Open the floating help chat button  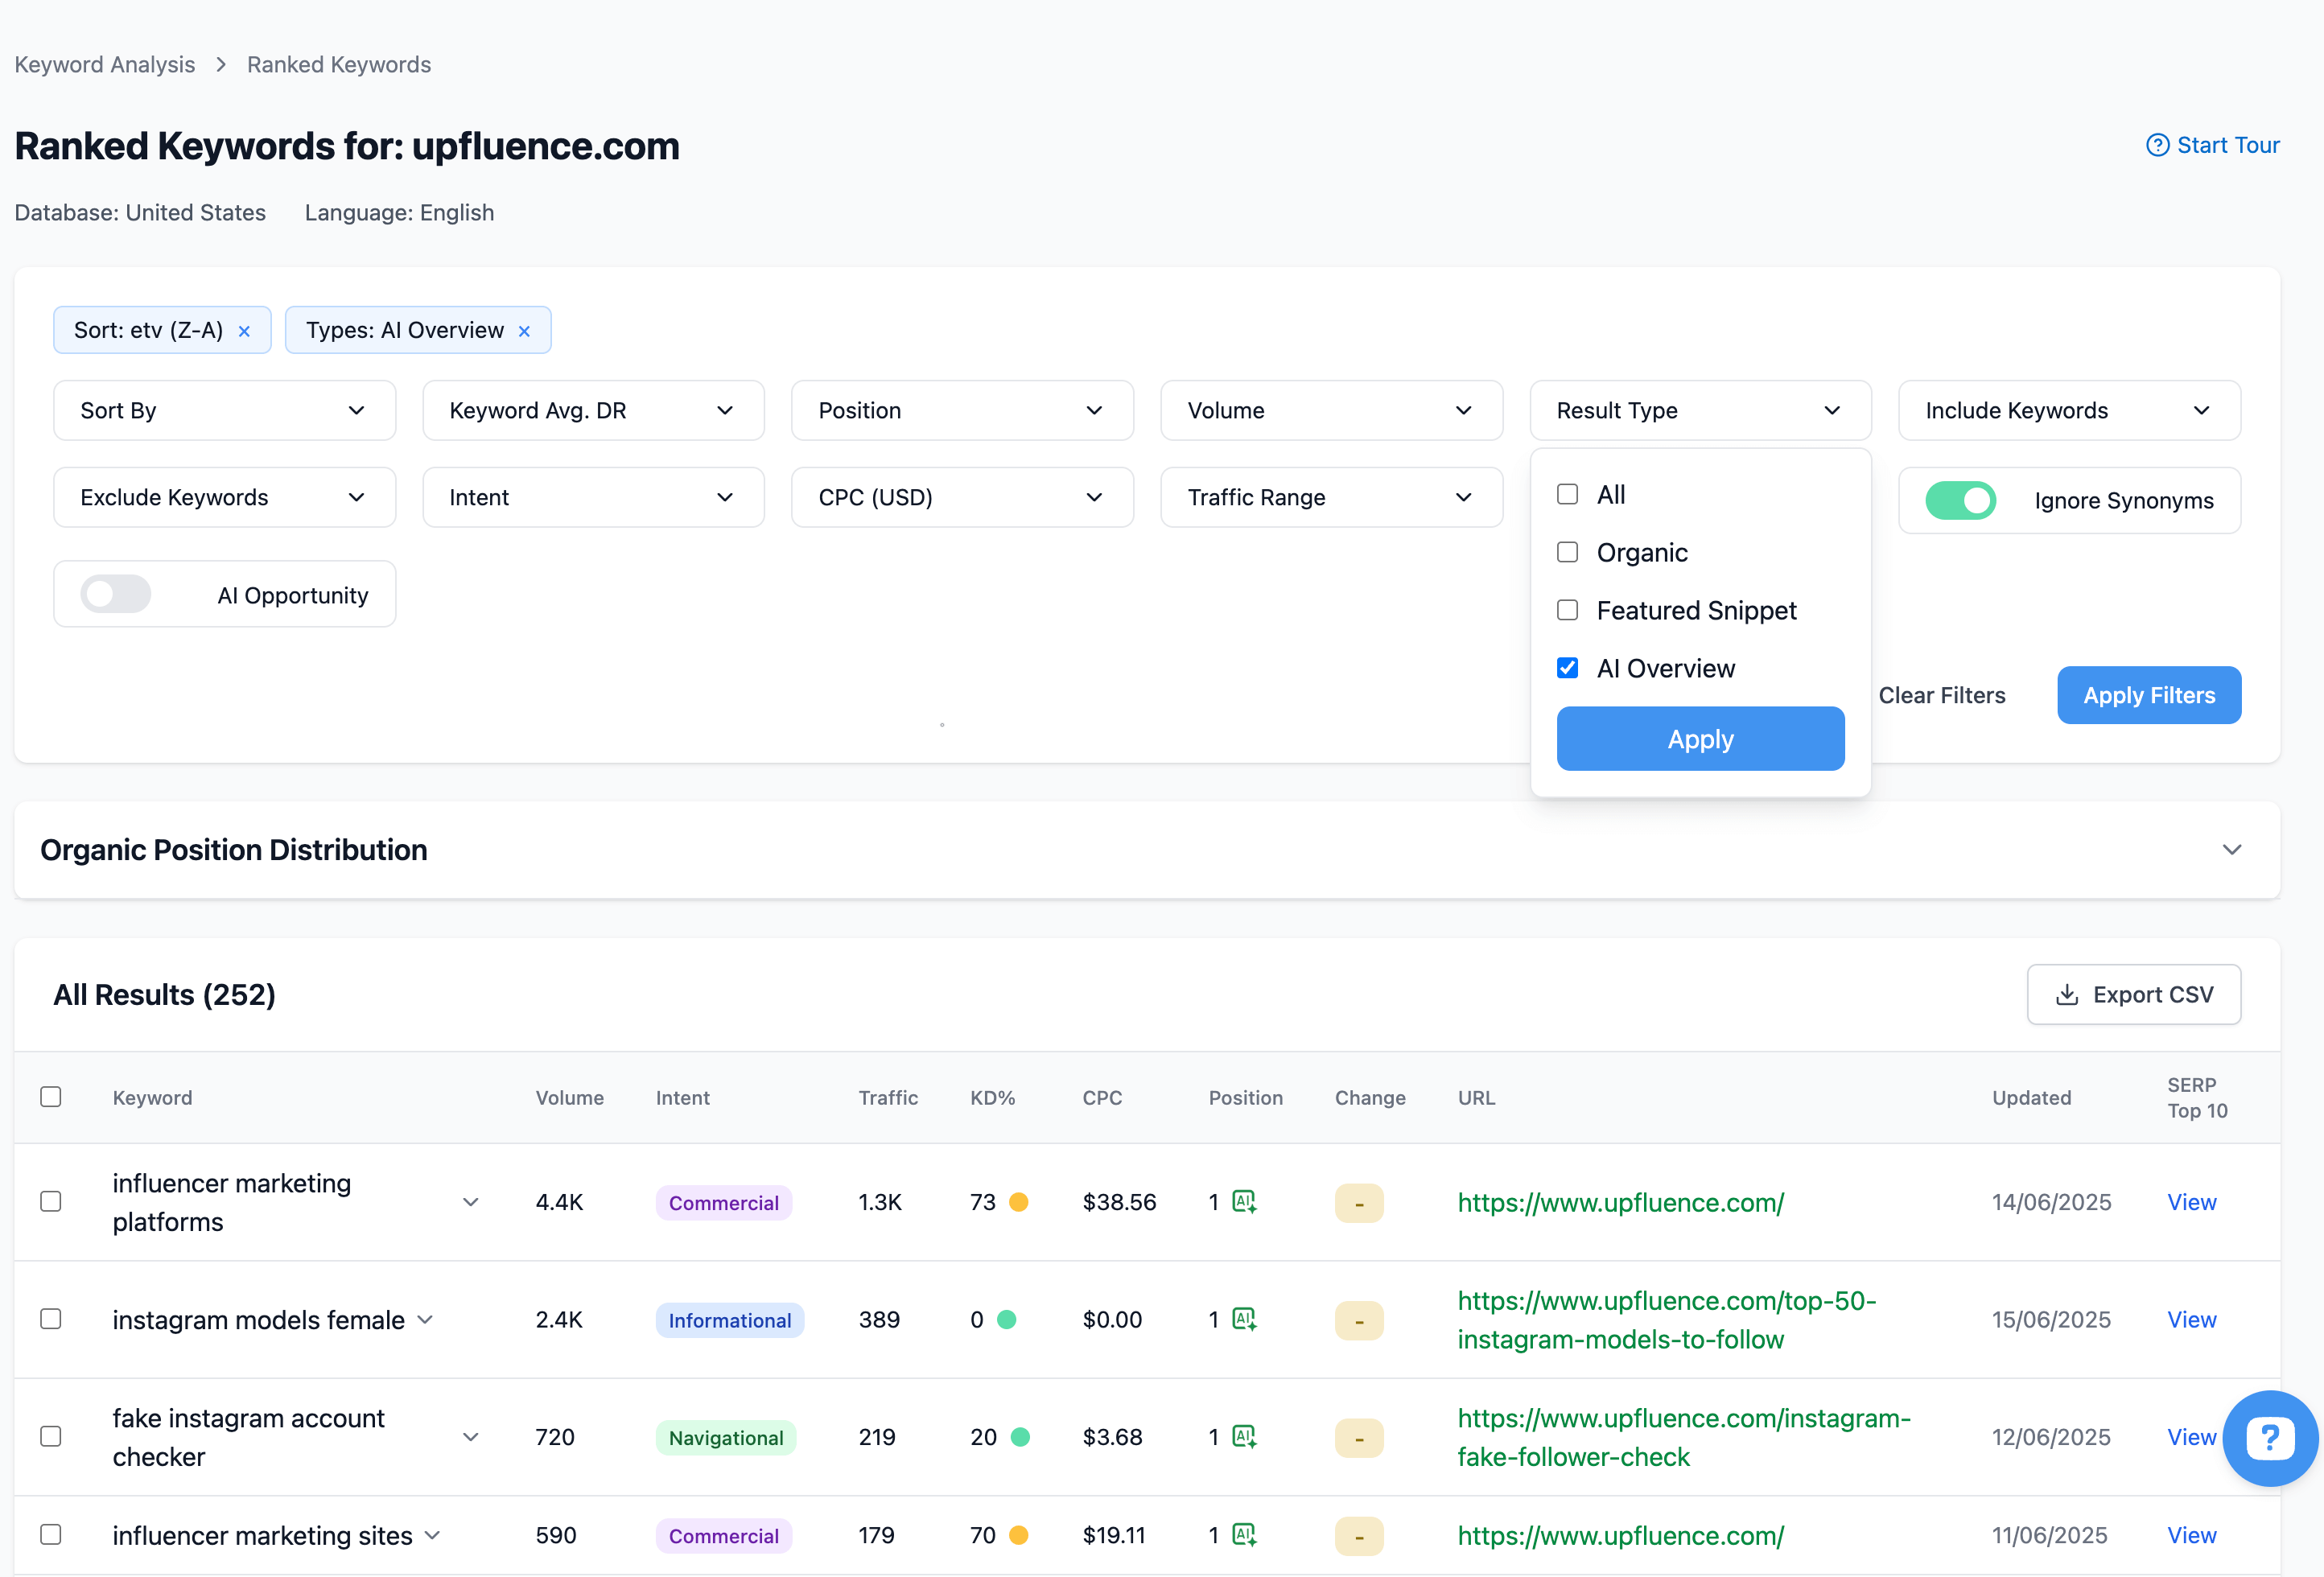pyautogui.click(x=2270, y=1438)
